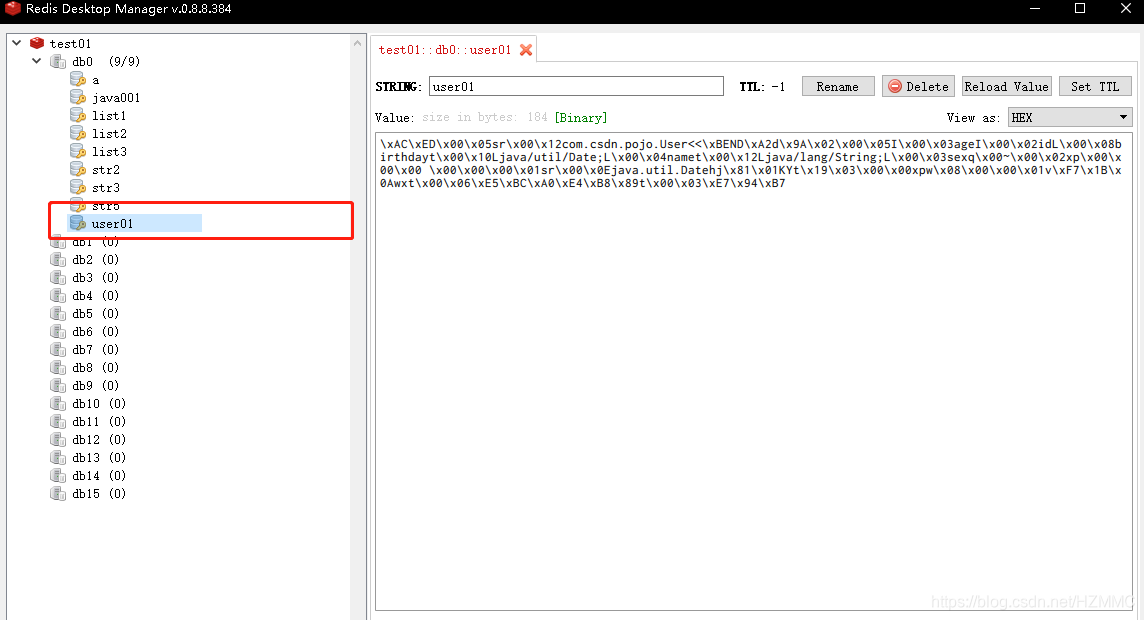This screenshot has width=1144, height=620.
Task: Click the db2 database icon
Action: tap(58, 260)
